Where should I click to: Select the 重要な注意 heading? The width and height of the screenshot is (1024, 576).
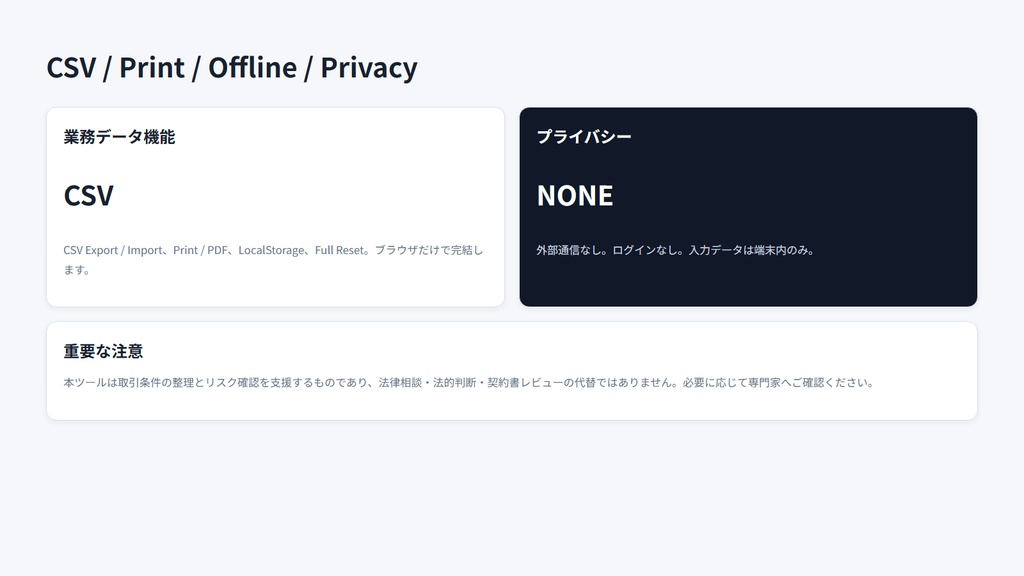(103, 351)
